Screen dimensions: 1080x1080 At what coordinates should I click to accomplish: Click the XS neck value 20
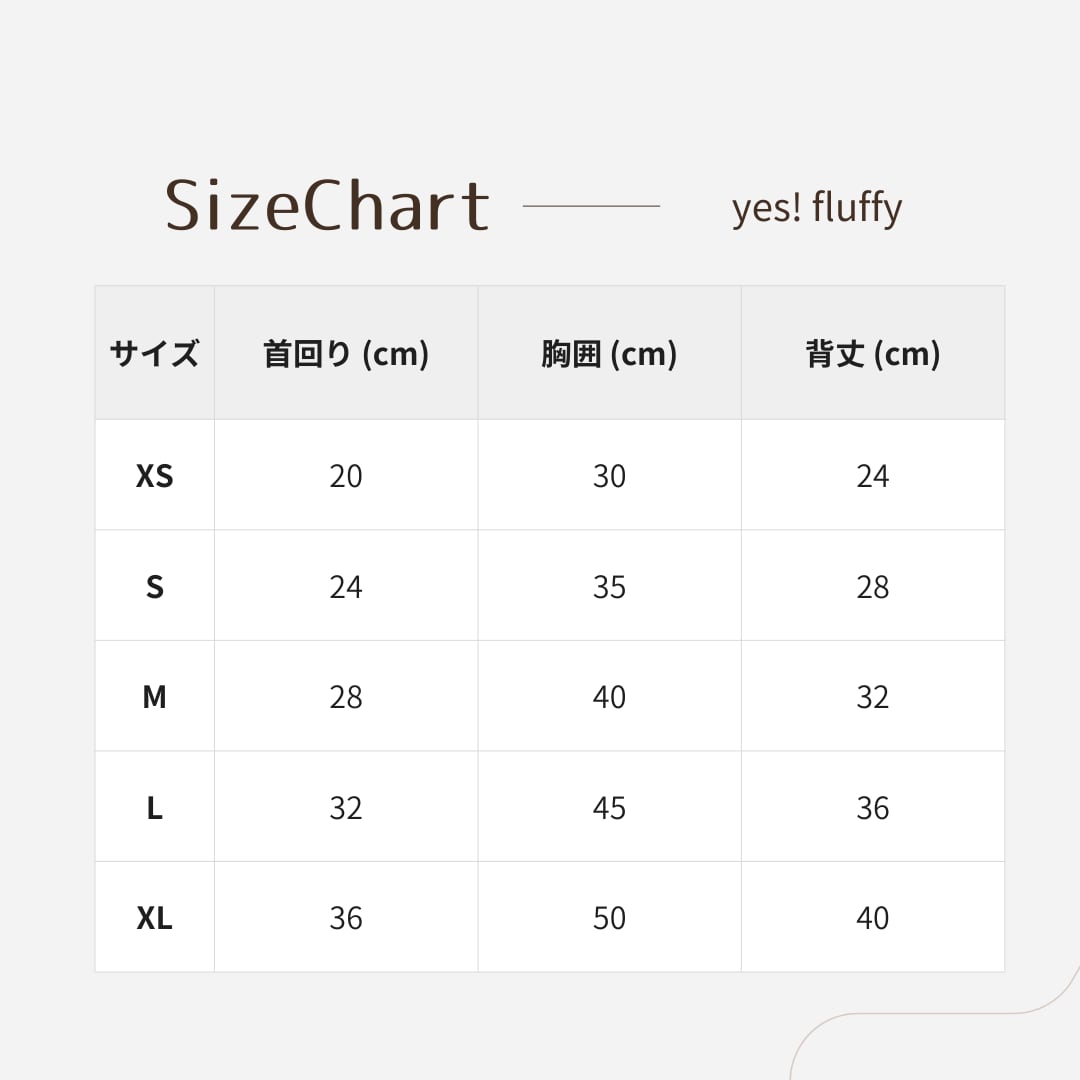[x=346, y=476]
